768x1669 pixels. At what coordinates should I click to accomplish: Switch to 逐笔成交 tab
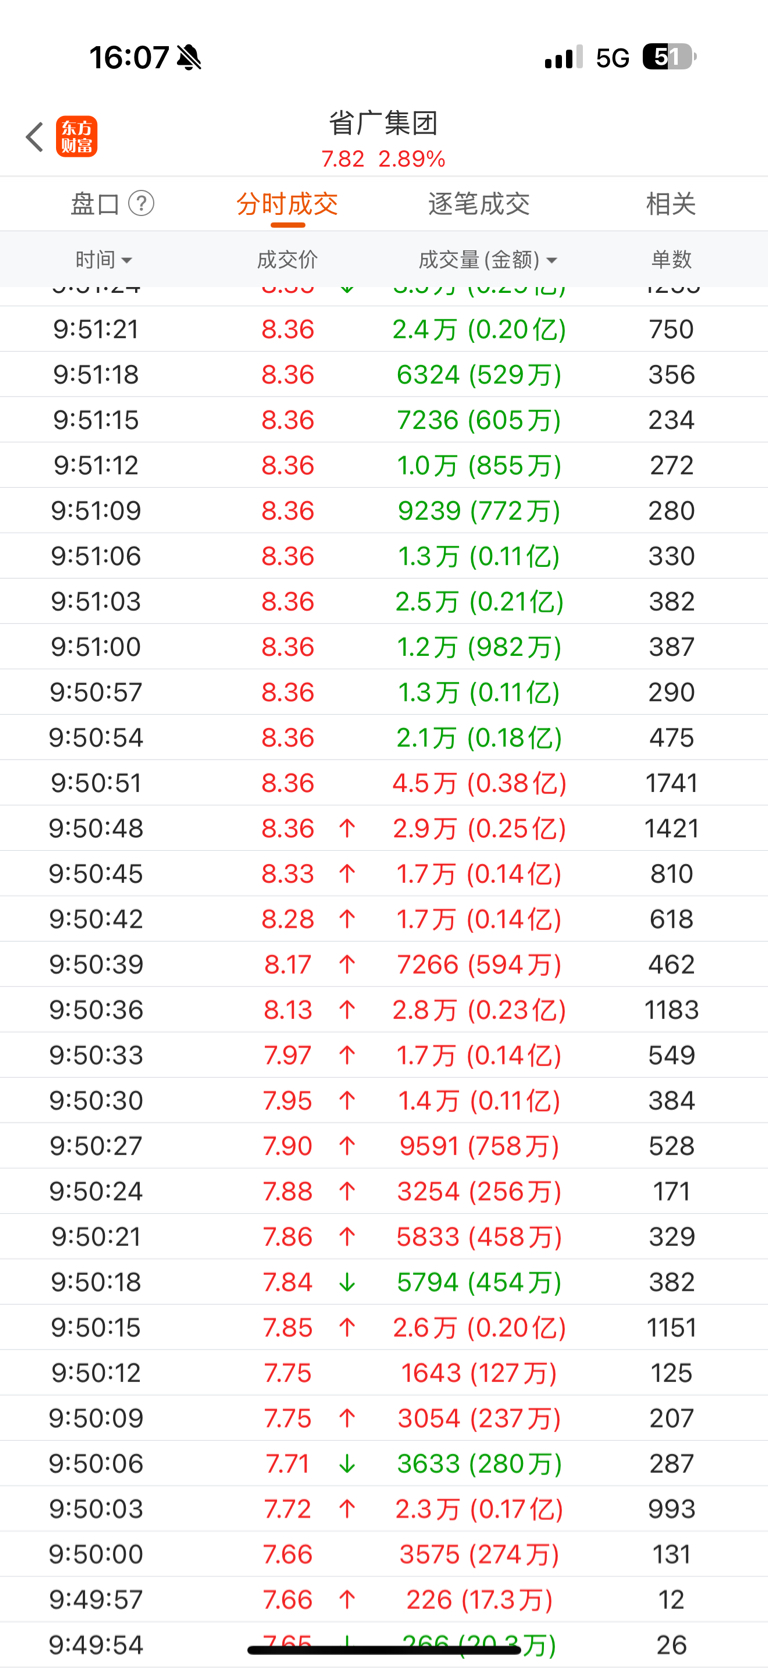tap(479, 204)
